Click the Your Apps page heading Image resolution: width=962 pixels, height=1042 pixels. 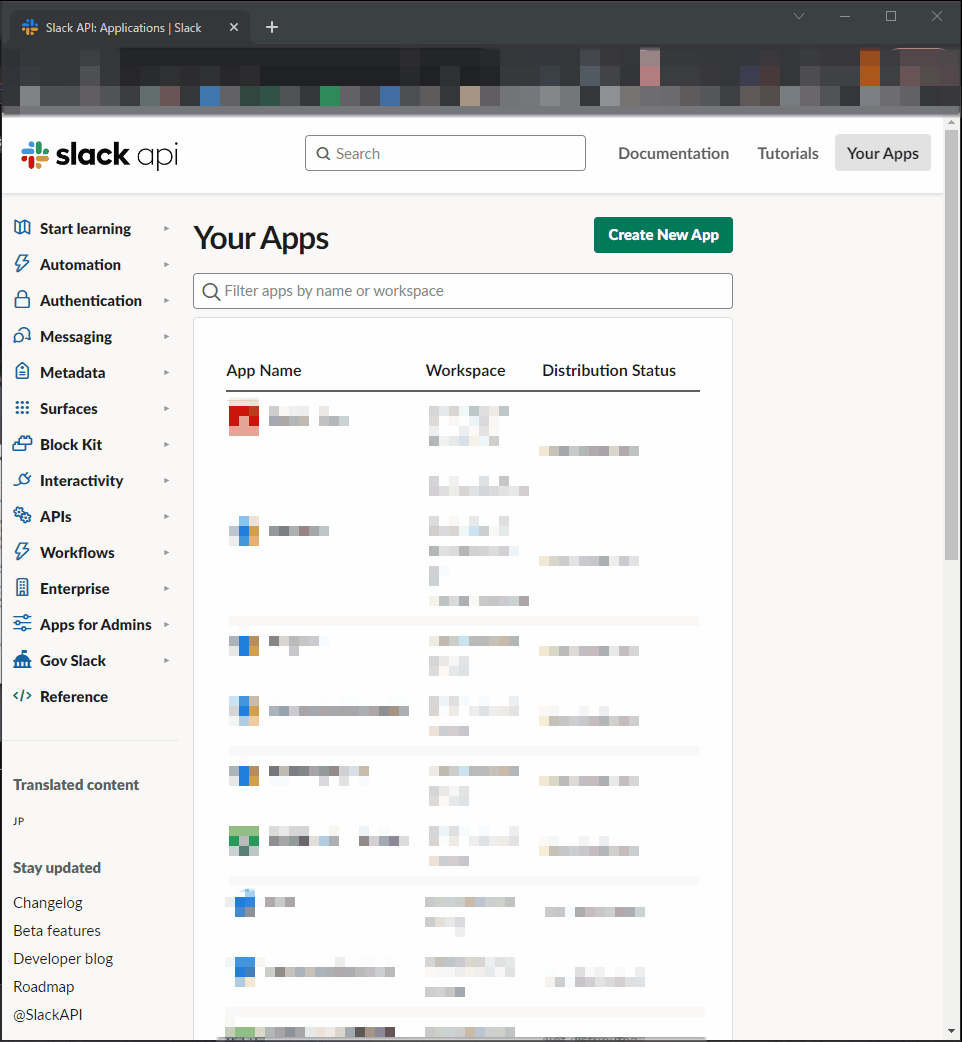coord(261,238)
